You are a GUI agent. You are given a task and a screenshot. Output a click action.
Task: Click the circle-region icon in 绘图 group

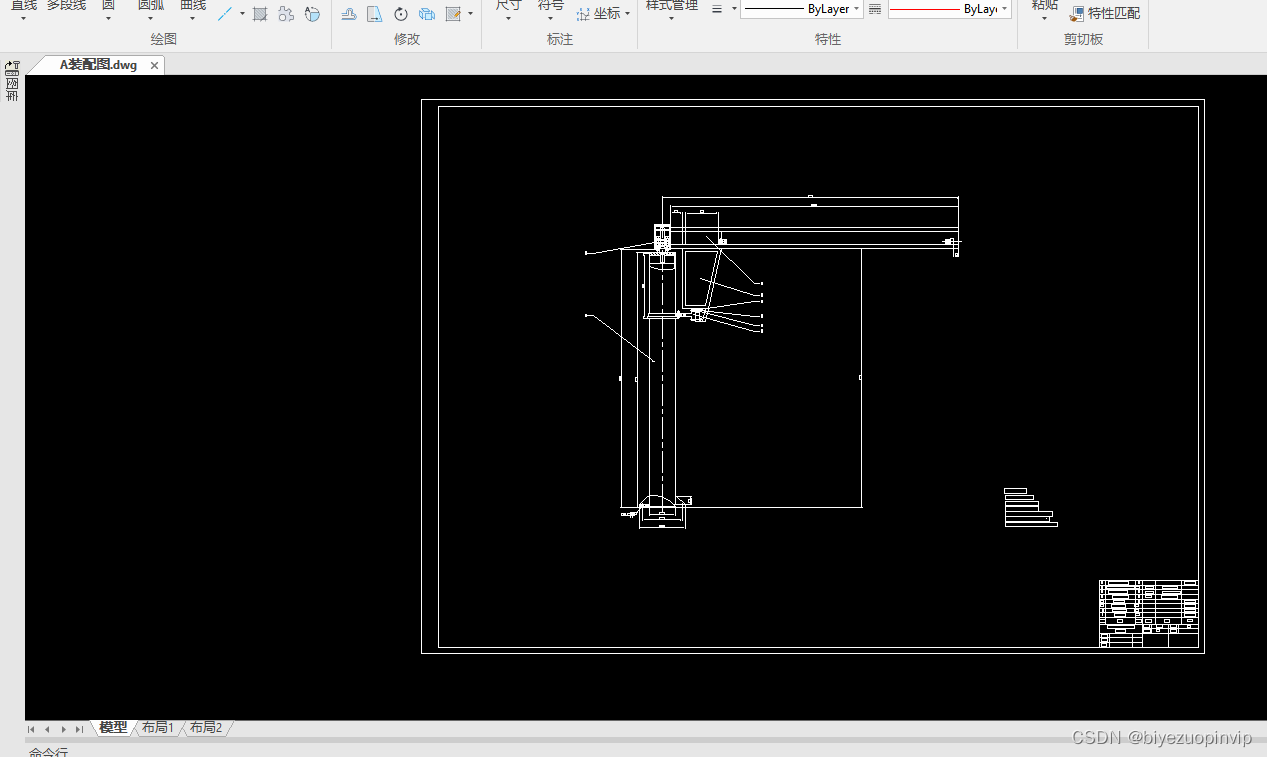tap(312, 14)
